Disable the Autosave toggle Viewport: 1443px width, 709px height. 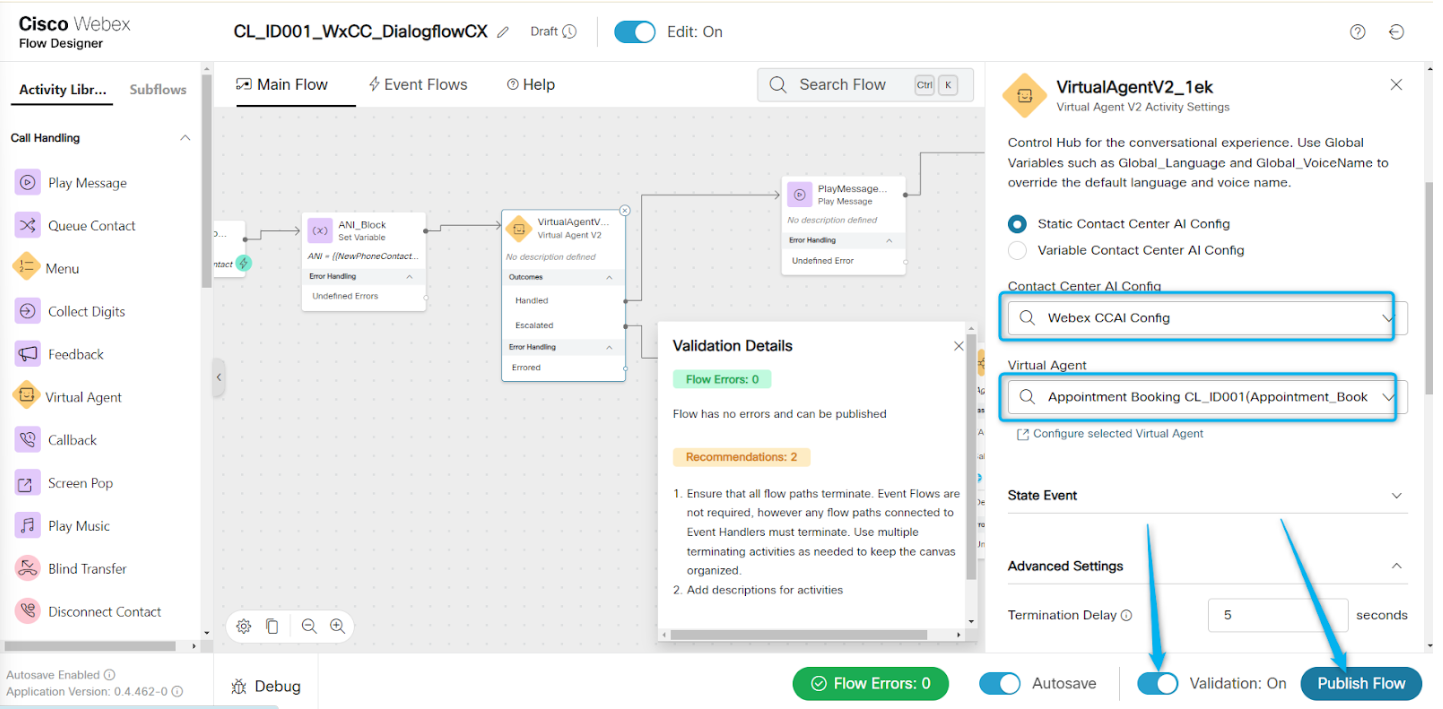pyautogui.click(x=999, y=683)
